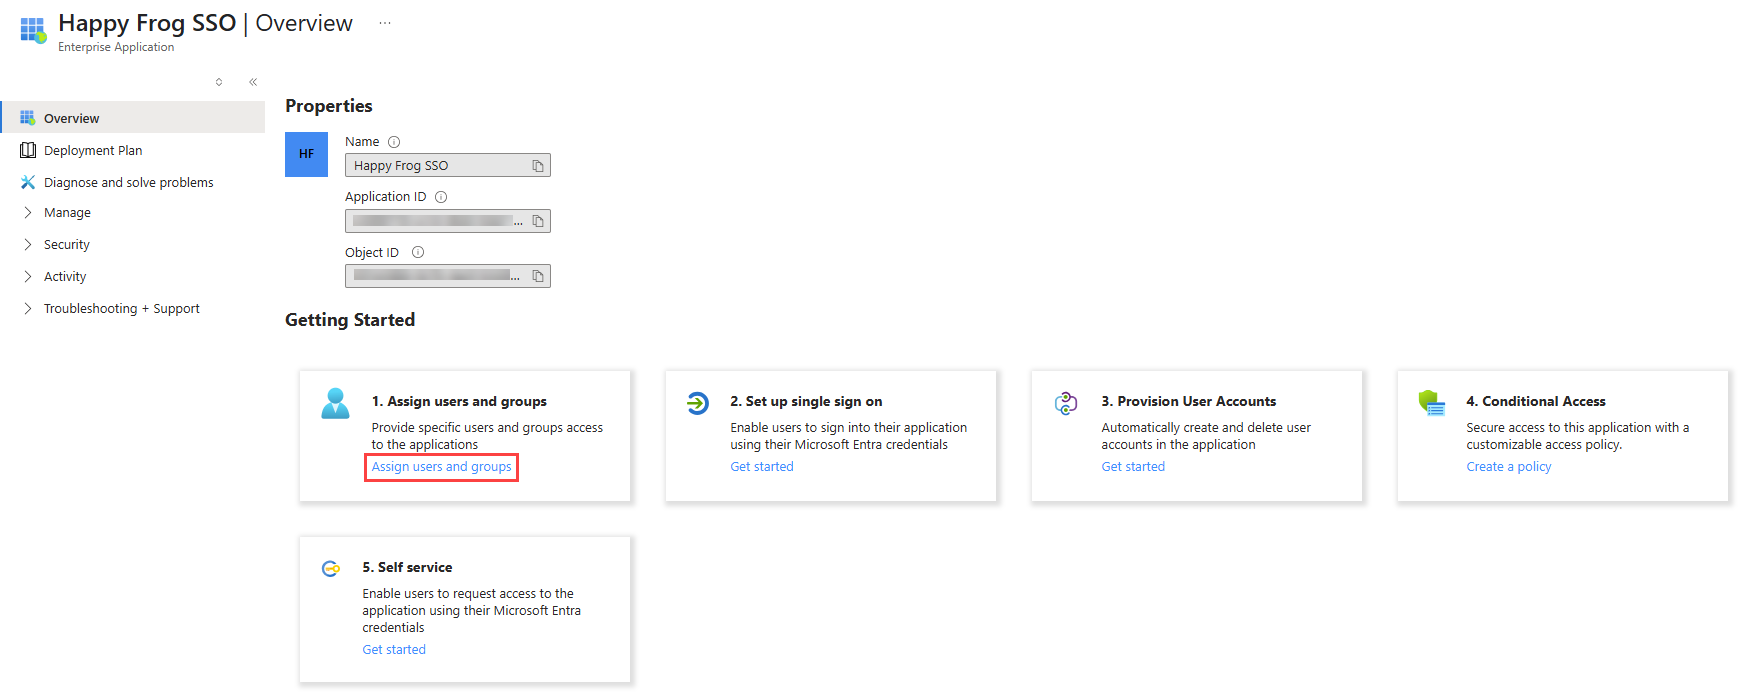Click the single sign on arrow icon
Viewport: 1750px width, 698px height.
coord(698,403)
